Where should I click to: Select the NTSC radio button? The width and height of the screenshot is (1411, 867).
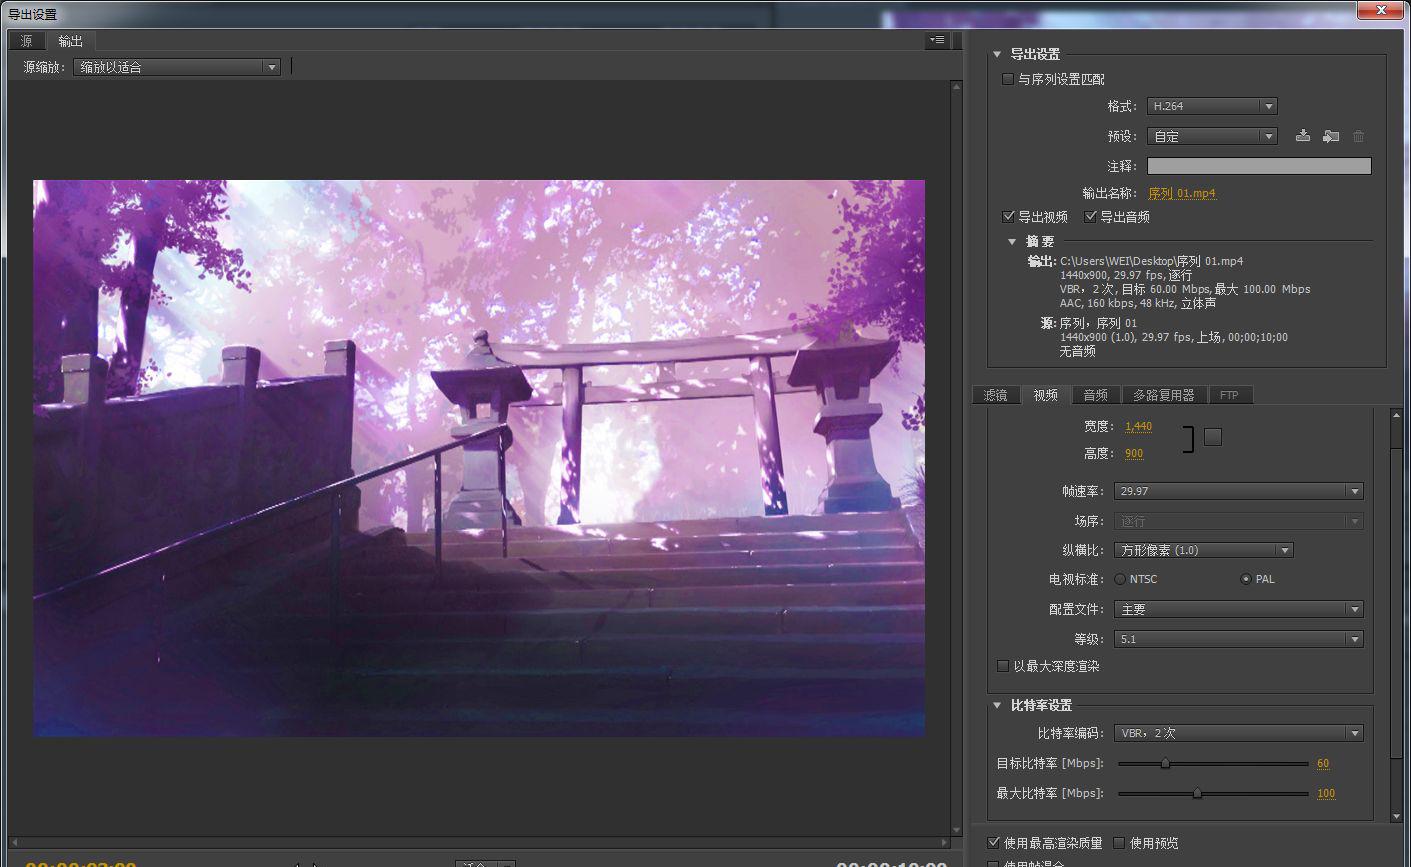tap(1120, 579)
